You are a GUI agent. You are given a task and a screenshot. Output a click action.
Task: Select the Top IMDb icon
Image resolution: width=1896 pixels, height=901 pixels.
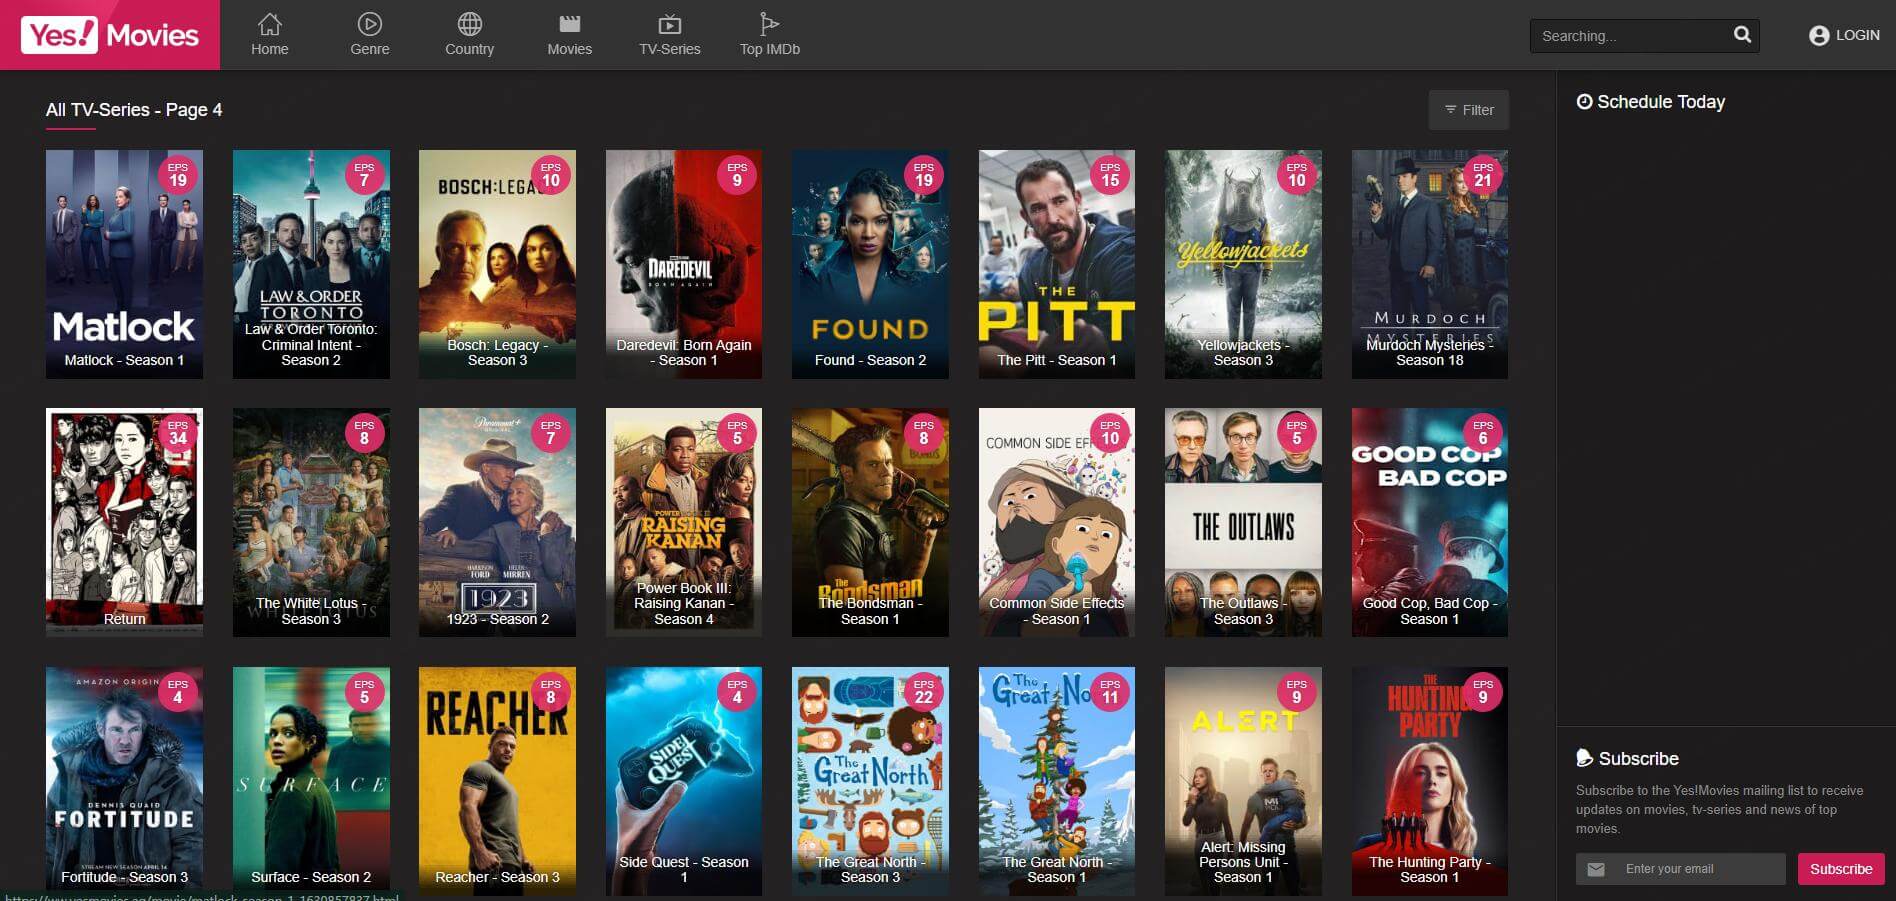[x=768, y=25]
